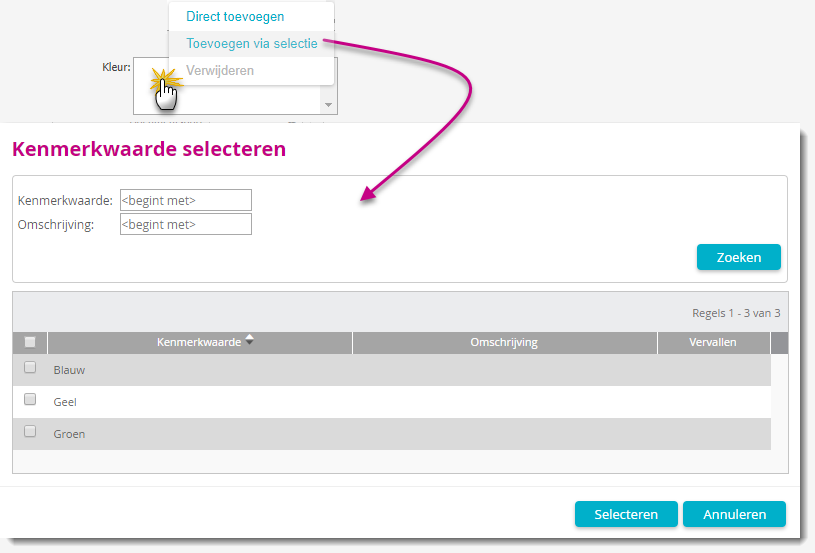Dismiss the dialog with Annuleren
This screenshot has height=553, width=815.
[x=734, y=514]
